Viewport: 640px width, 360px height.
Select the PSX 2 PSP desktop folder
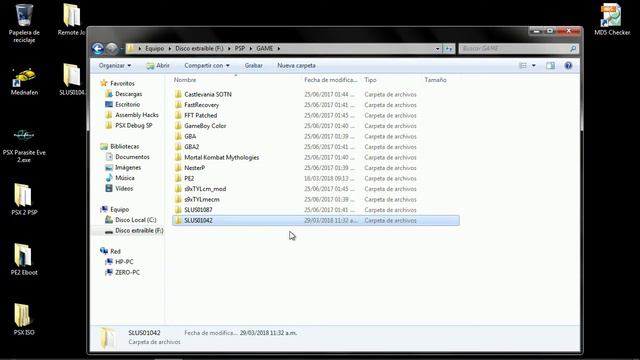(24, 199)
